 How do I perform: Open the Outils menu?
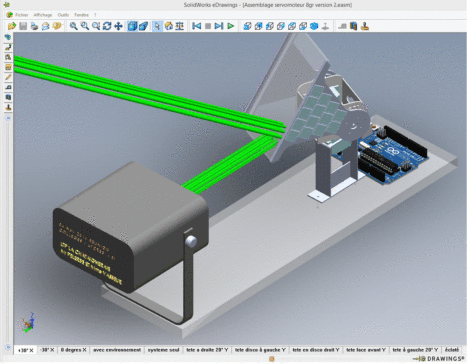point(63,15)
